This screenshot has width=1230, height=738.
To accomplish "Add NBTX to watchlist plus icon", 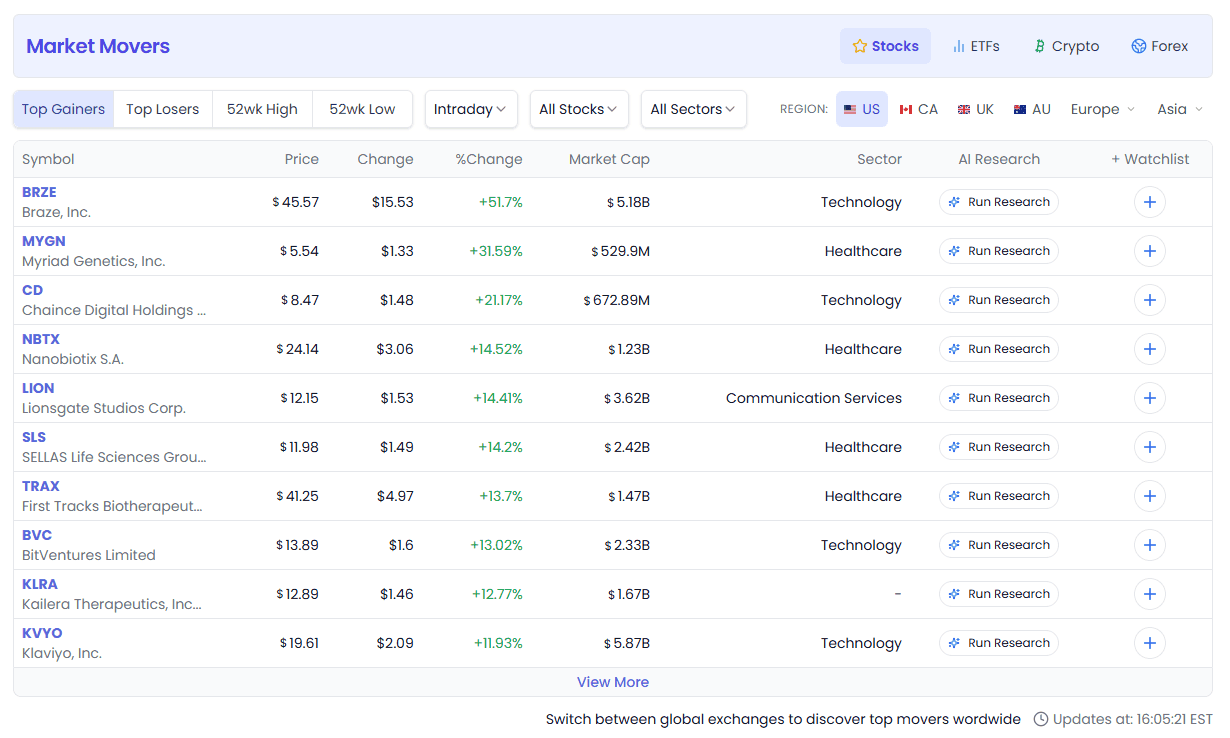I will click(1149, 349).
